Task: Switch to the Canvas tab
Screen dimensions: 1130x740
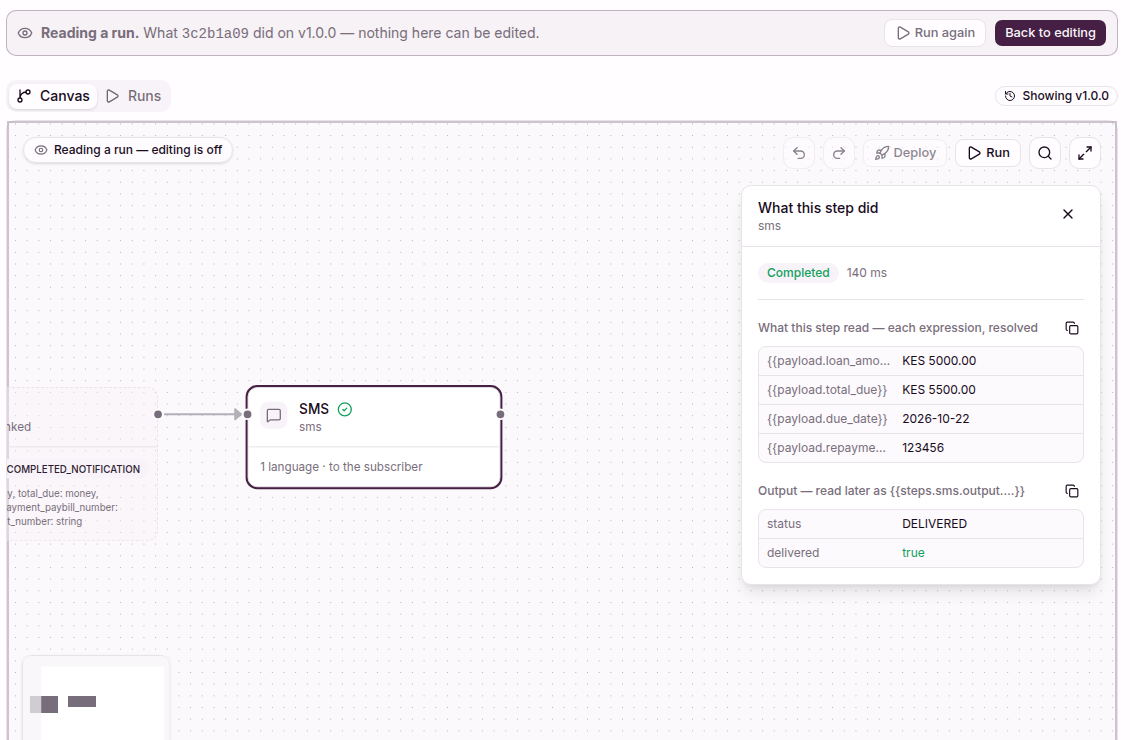Action: point(53,96)
